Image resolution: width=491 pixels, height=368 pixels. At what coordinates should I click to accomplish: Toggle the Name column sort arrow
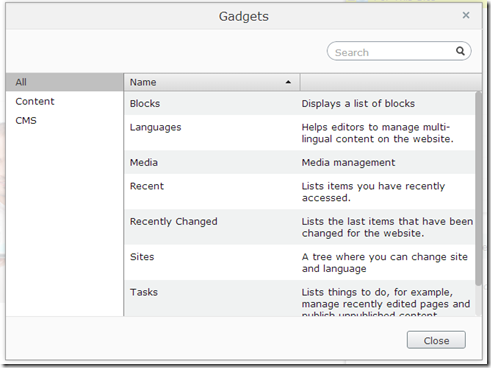coord(288,82)
